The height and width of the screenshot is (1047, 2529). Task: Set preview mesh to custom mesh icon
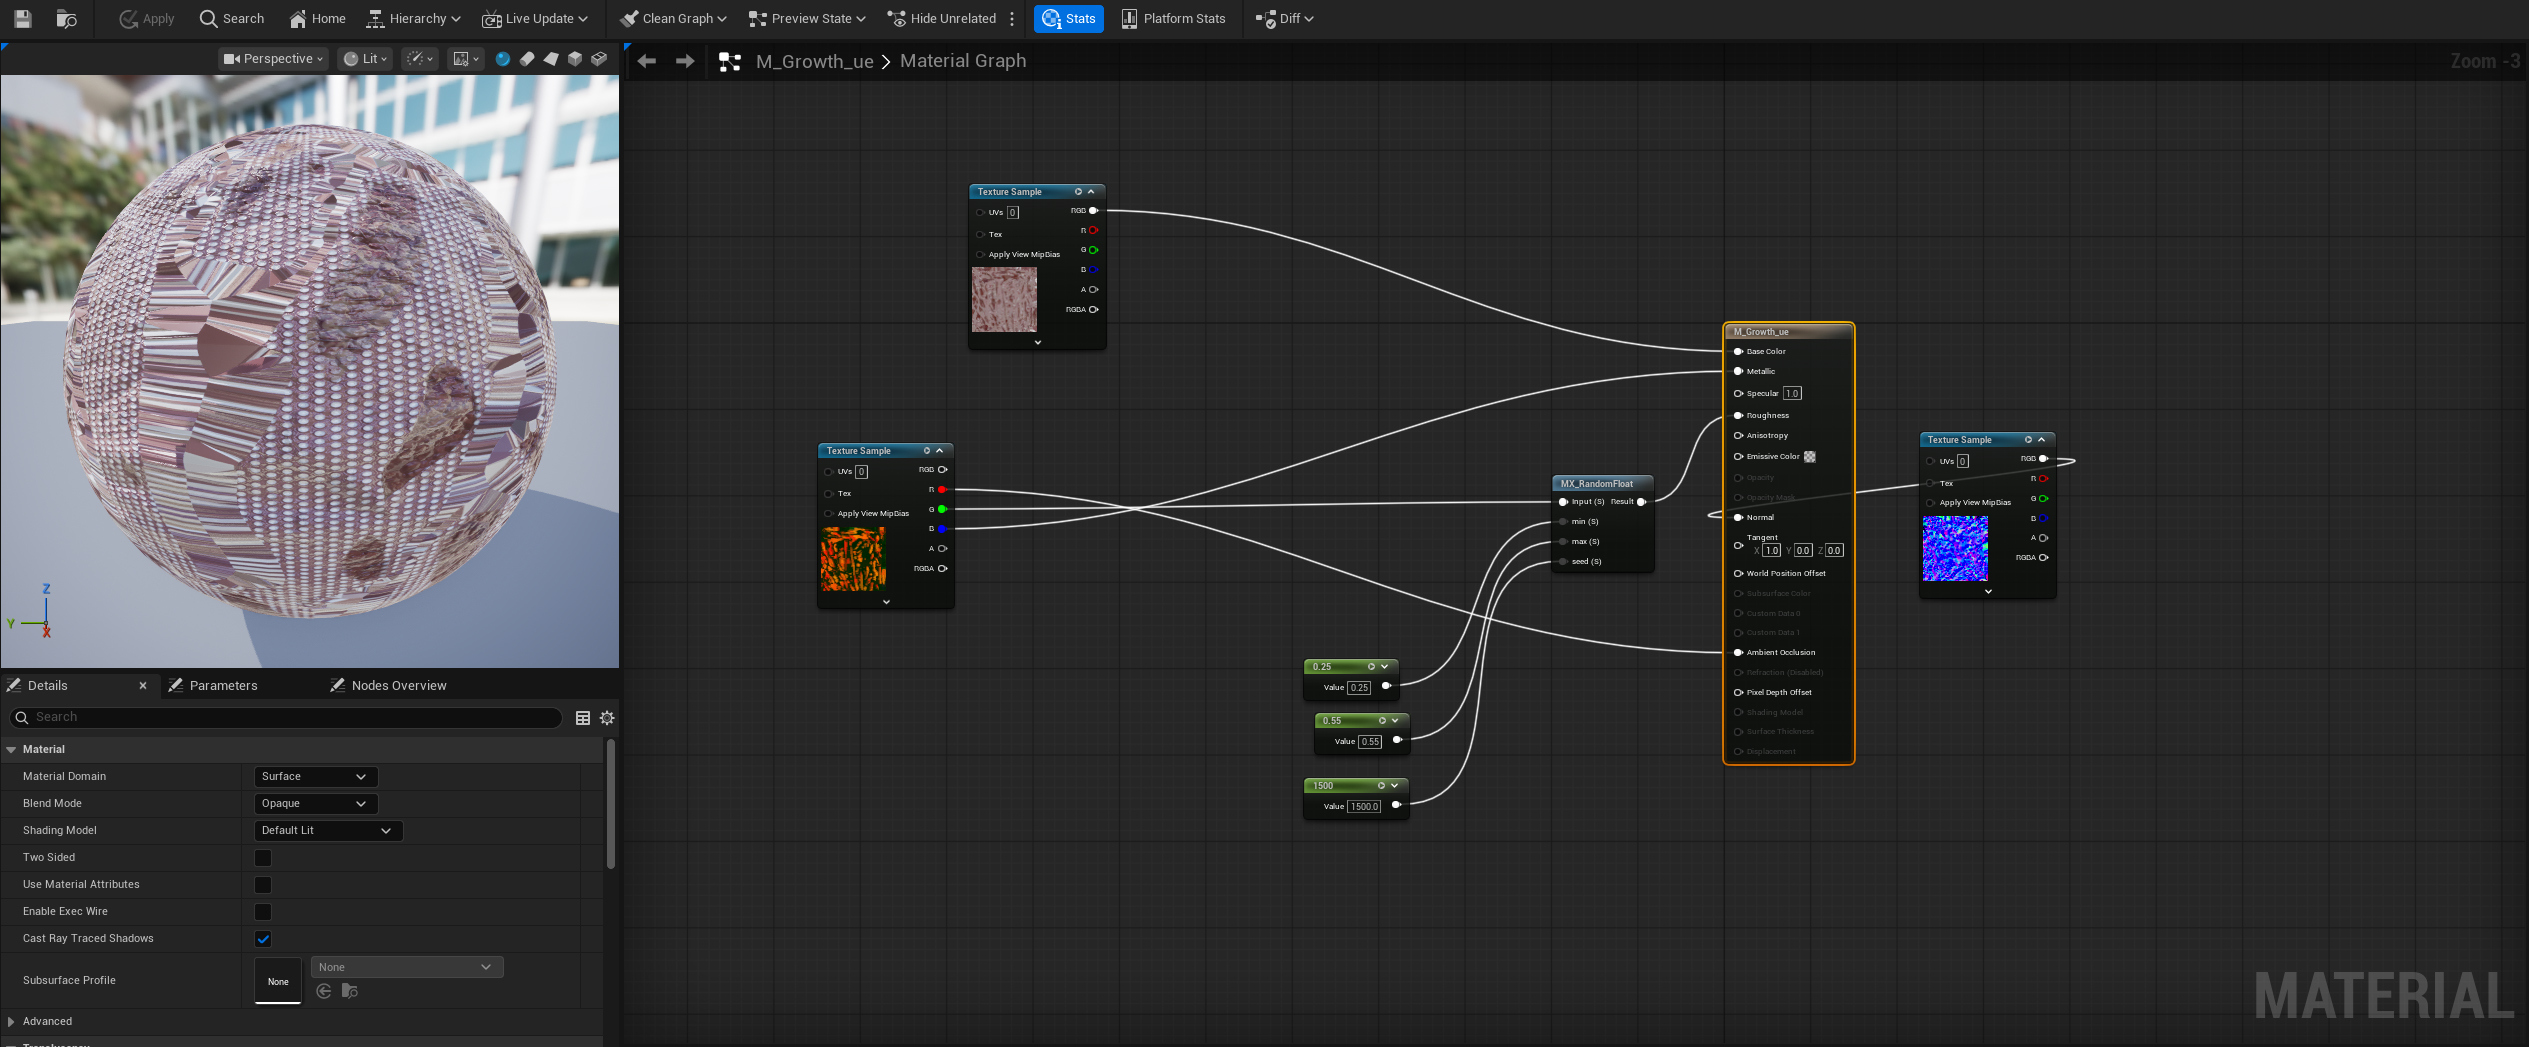(x=599, y=59)
